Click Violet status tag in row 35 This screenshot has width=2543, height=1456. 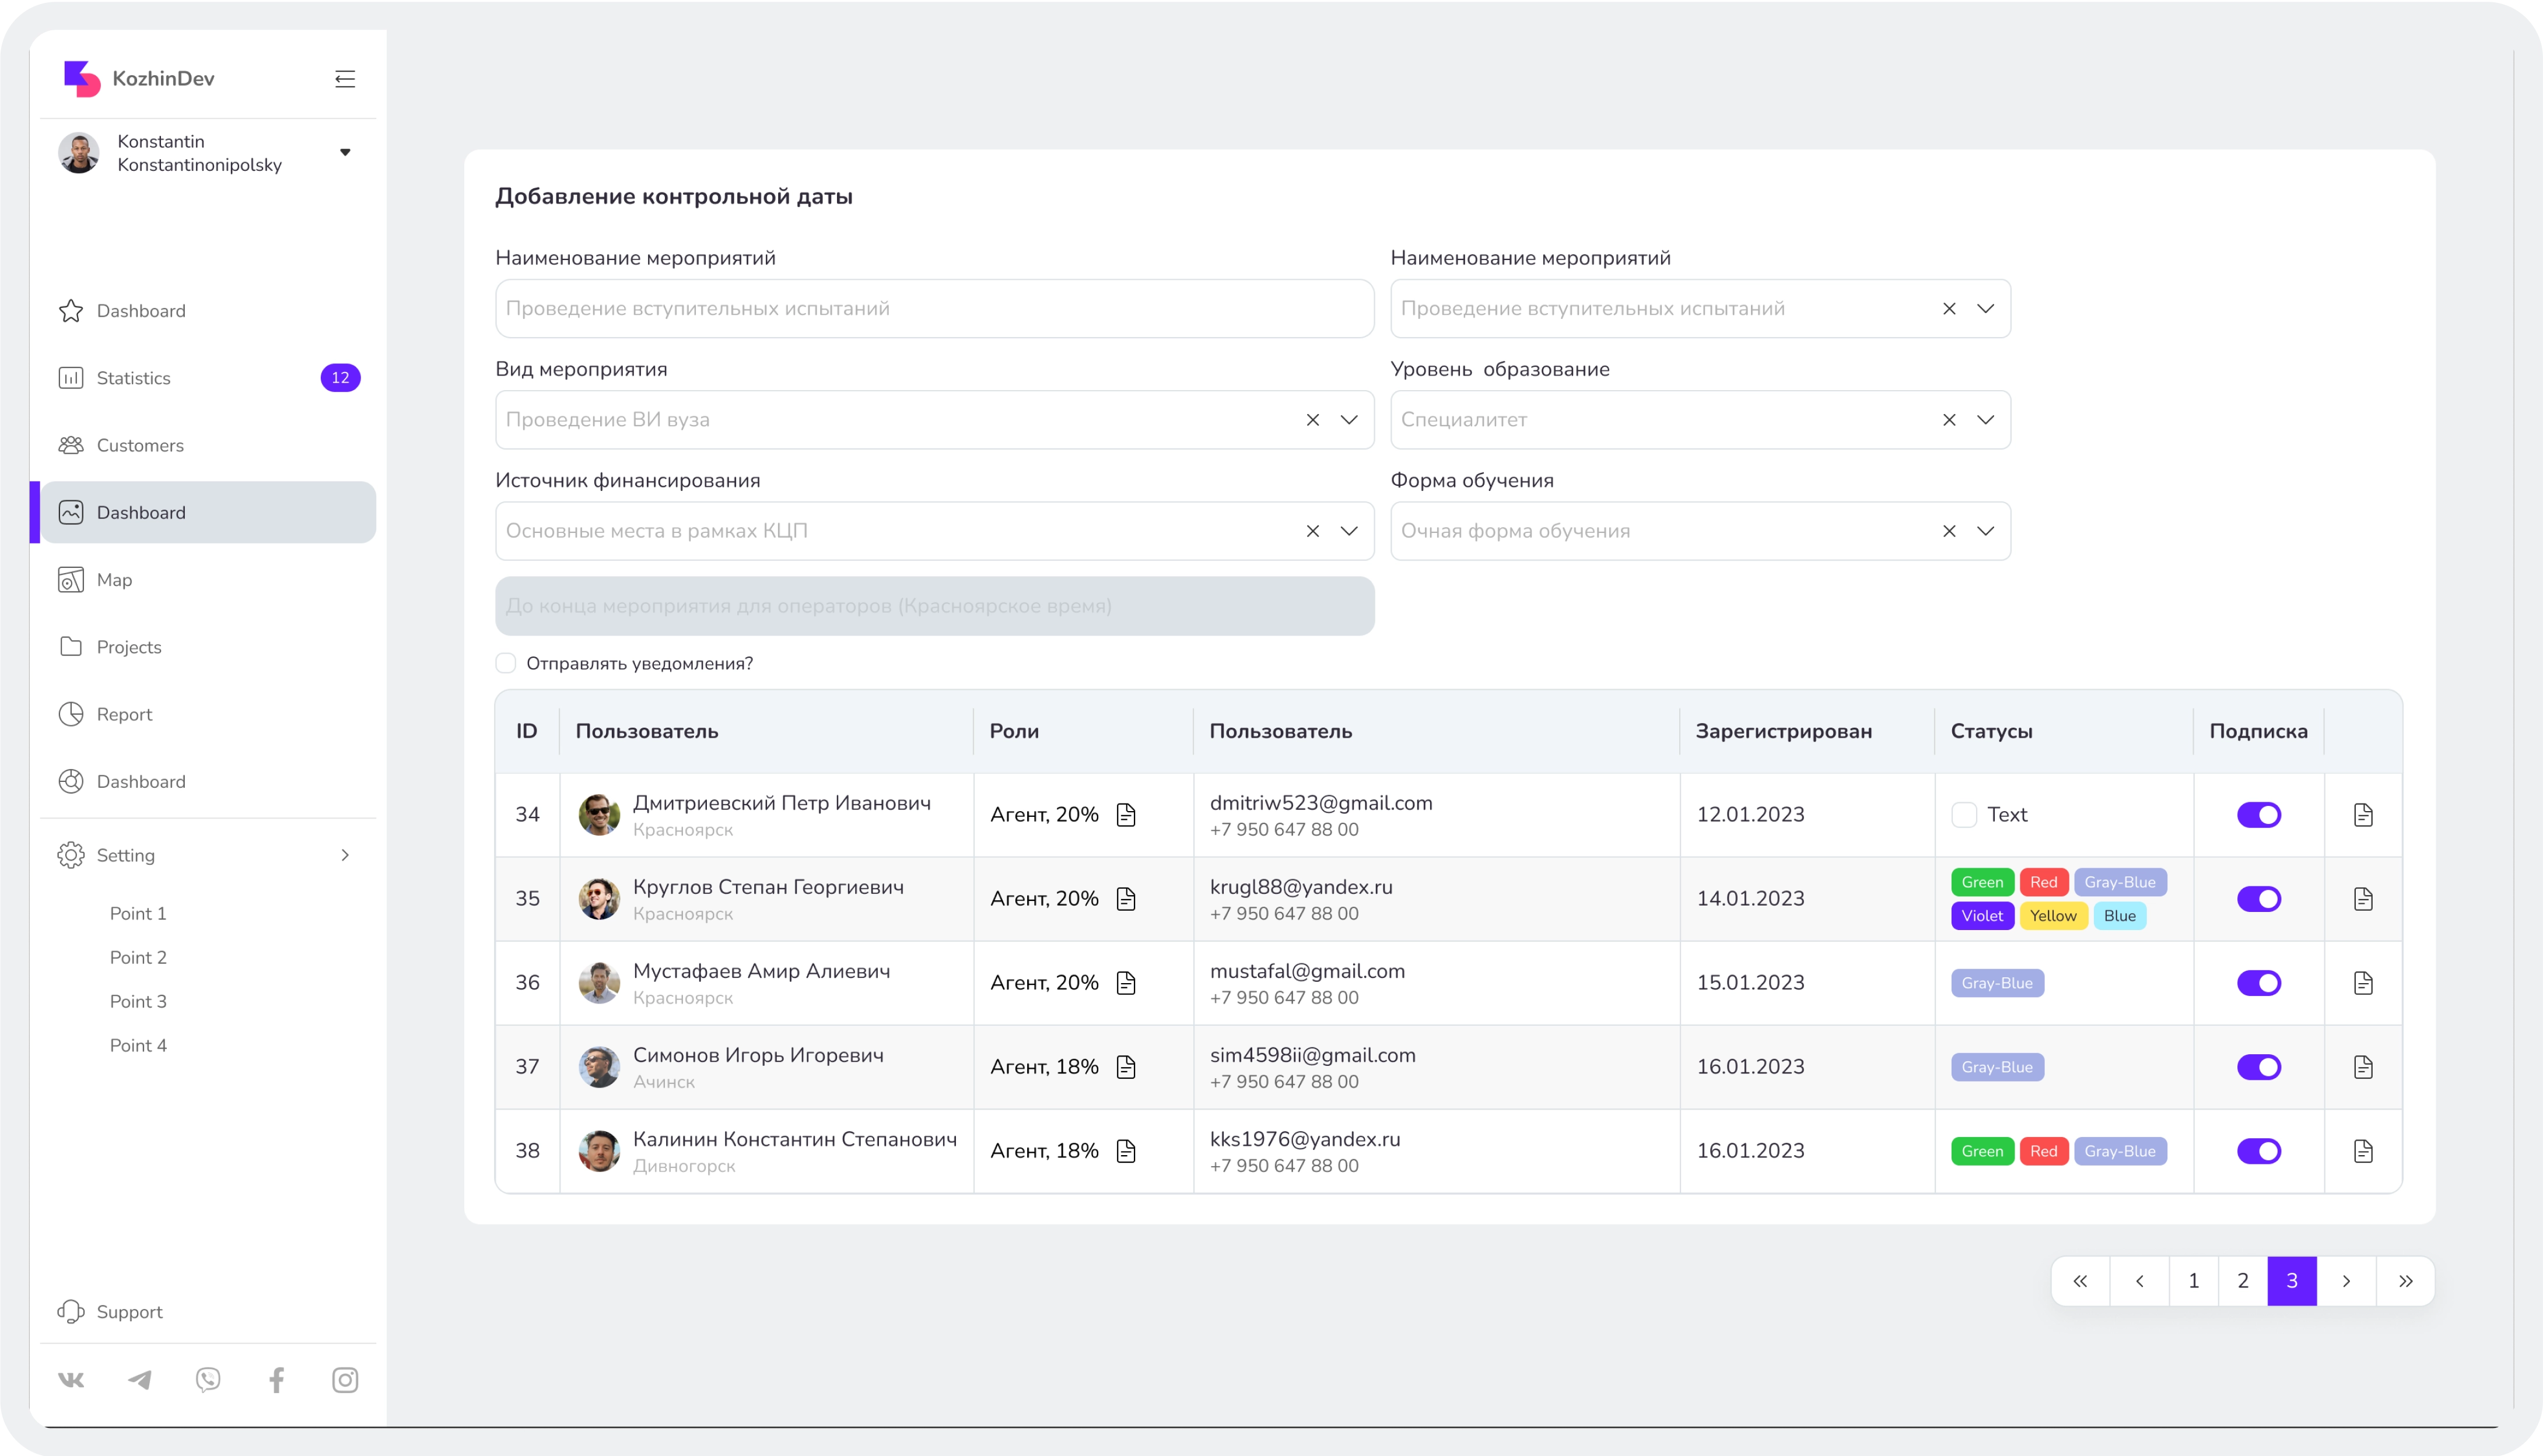[x=1982, y=916]
